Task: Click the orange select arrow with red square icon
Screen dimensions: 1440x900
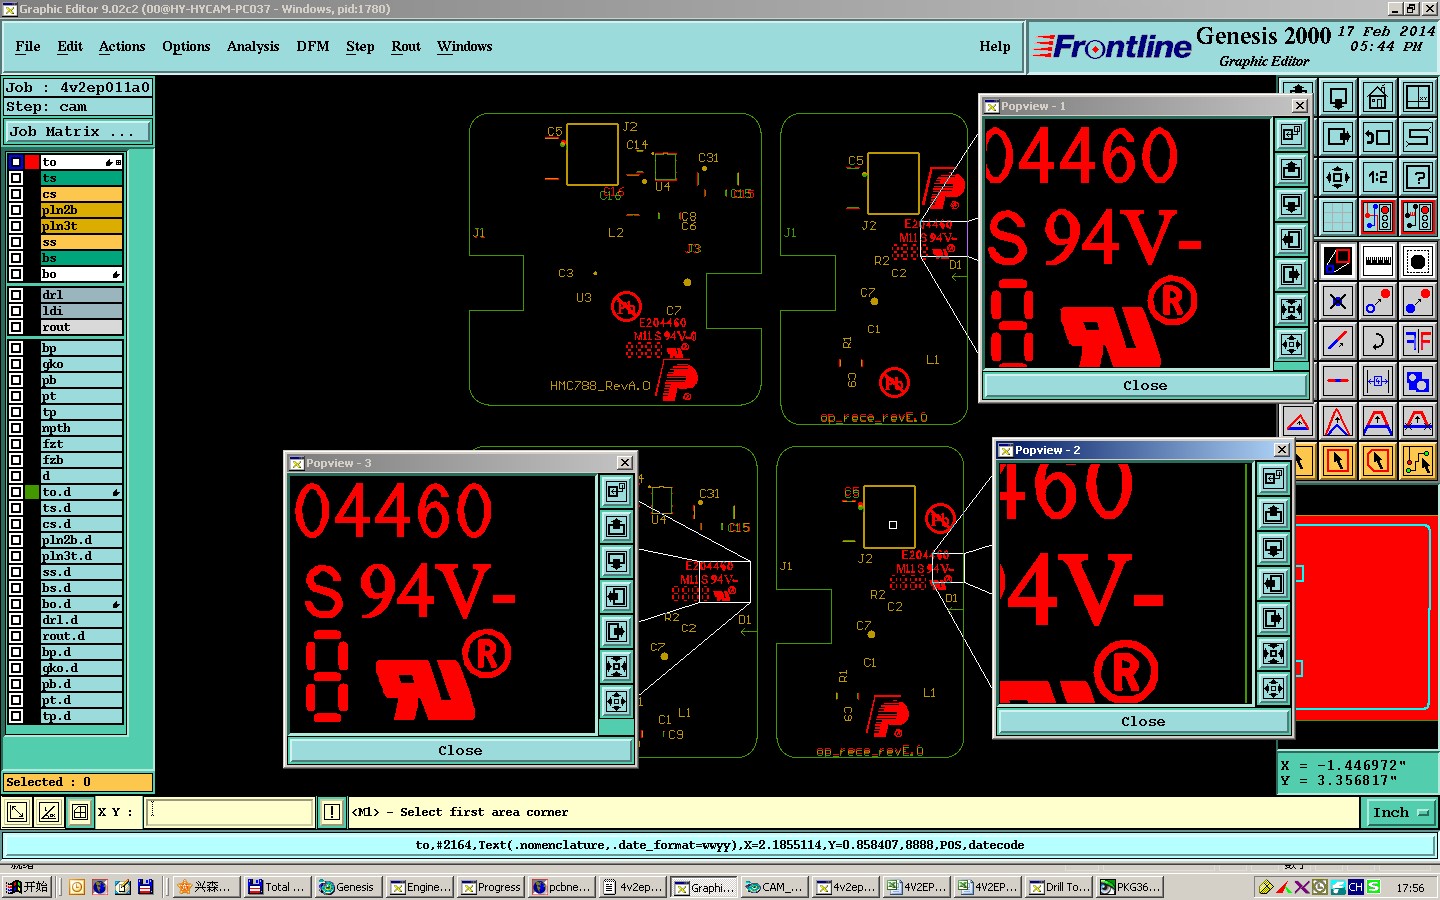Action: click(1338, 461)
